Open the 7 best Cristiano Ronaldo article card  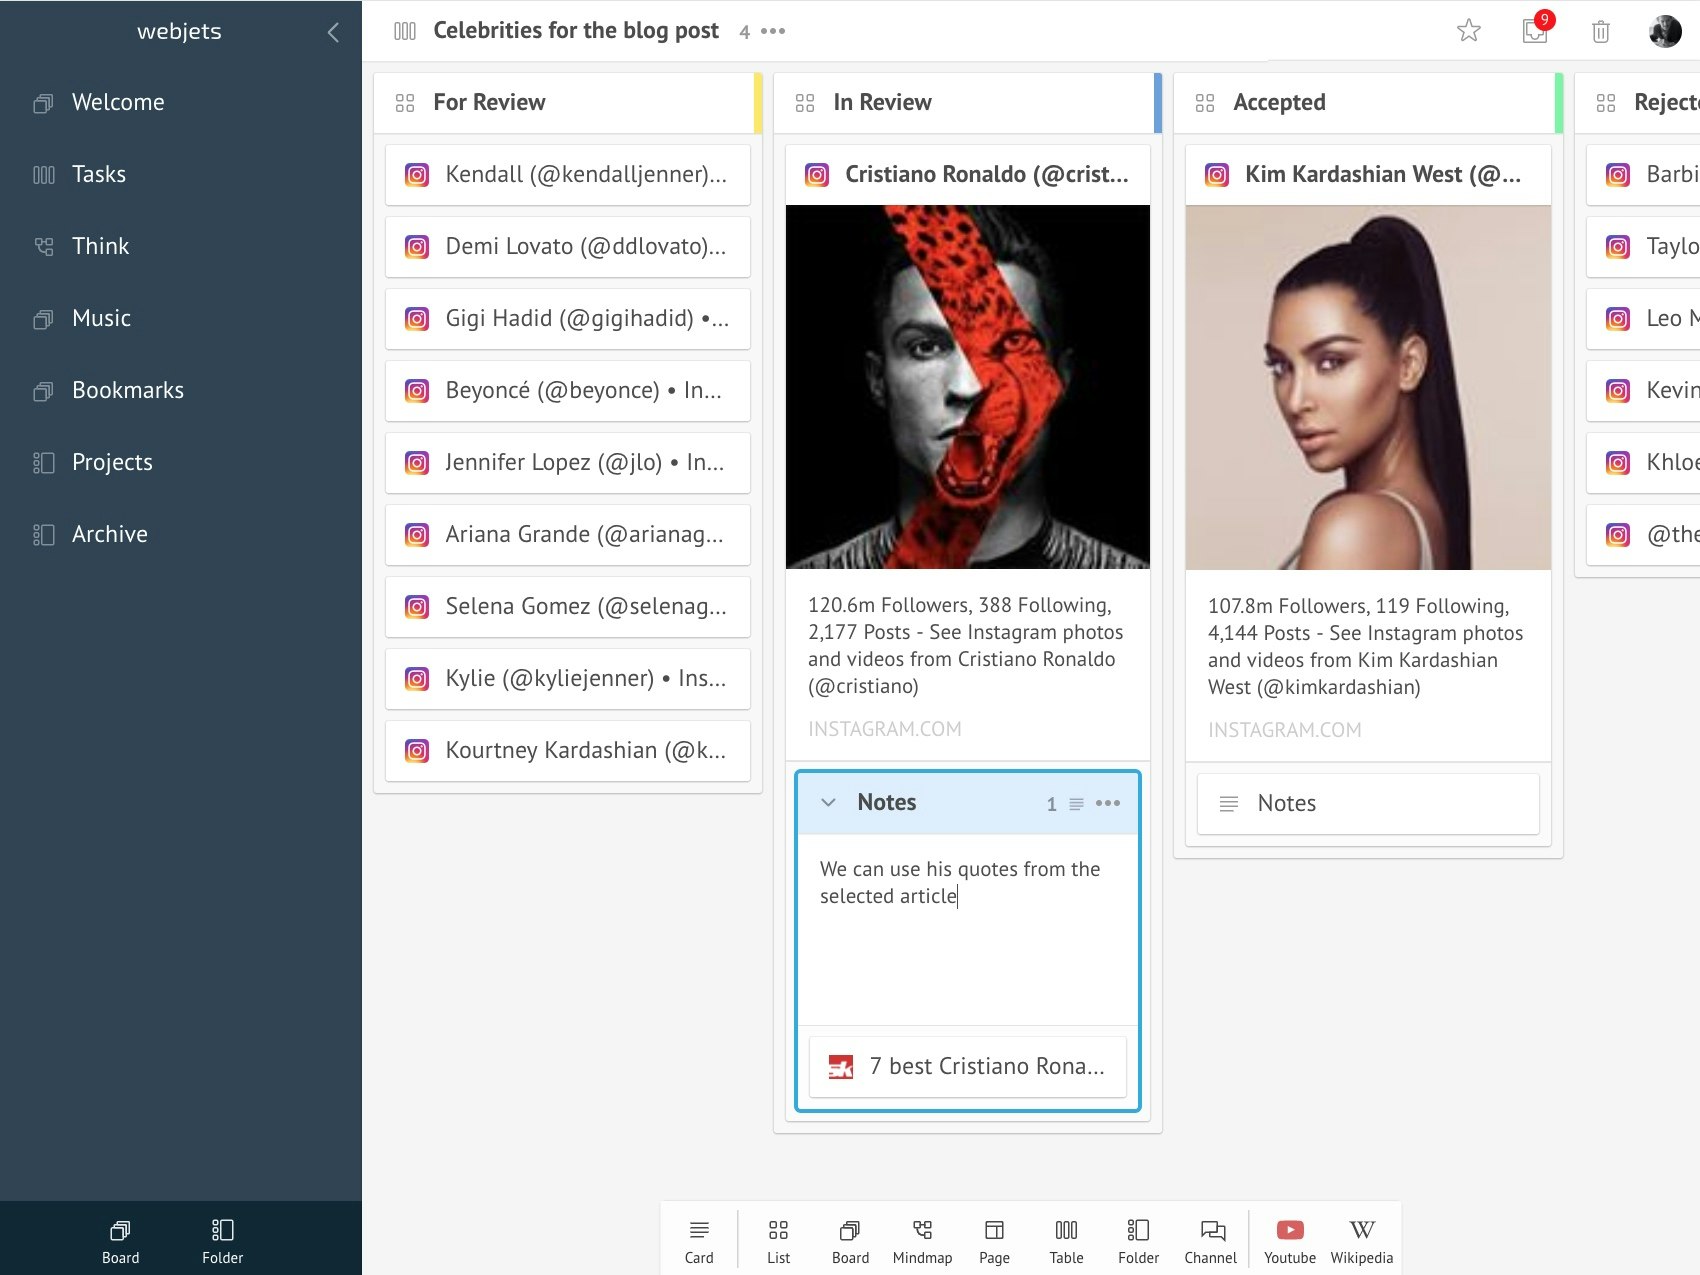(x=968, y=1067)
